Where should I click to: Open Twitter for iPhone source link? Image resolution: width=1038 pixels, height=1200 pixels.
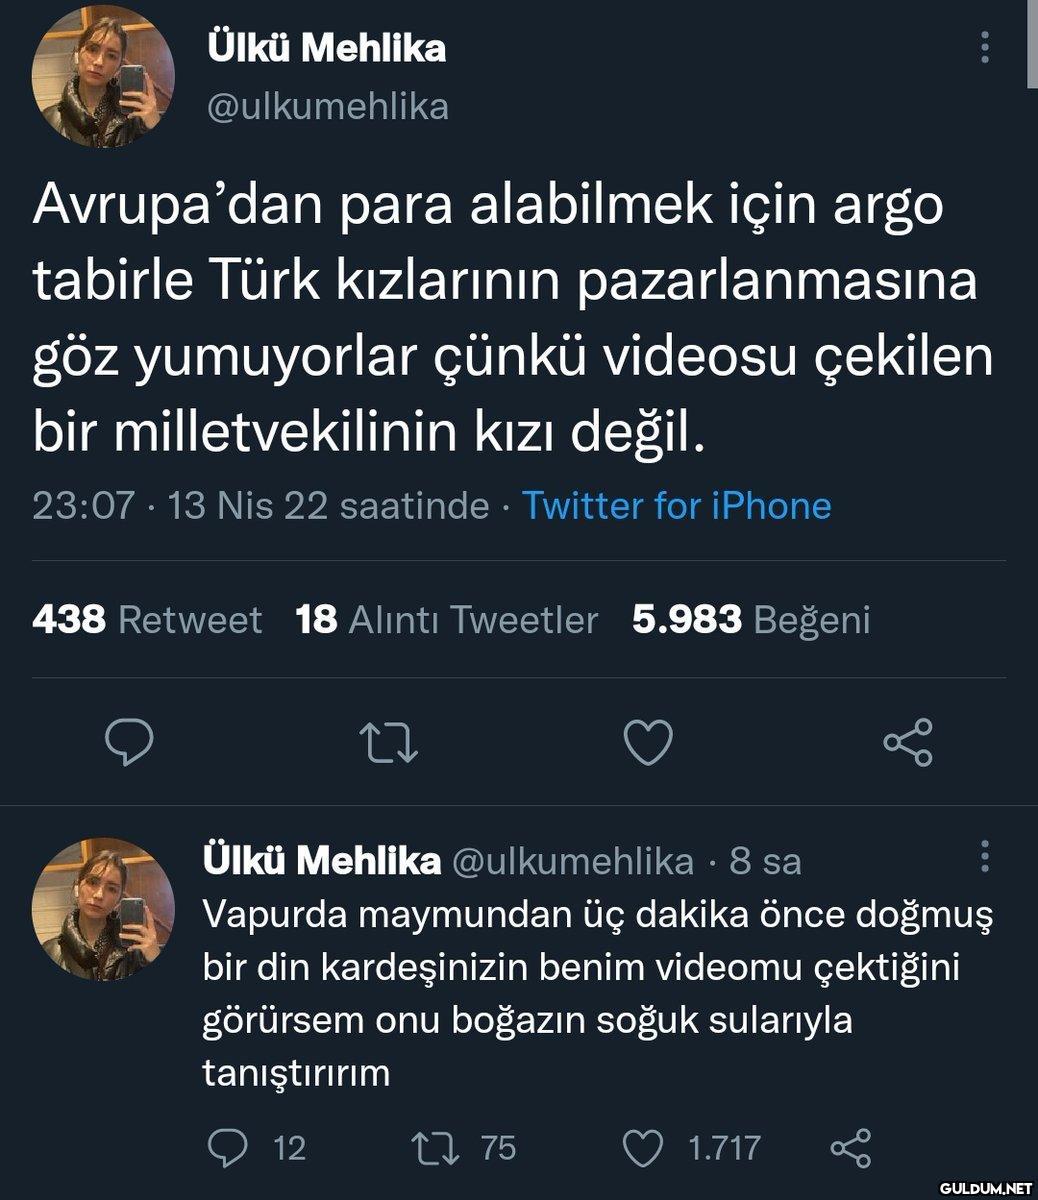tap(677, 506)
